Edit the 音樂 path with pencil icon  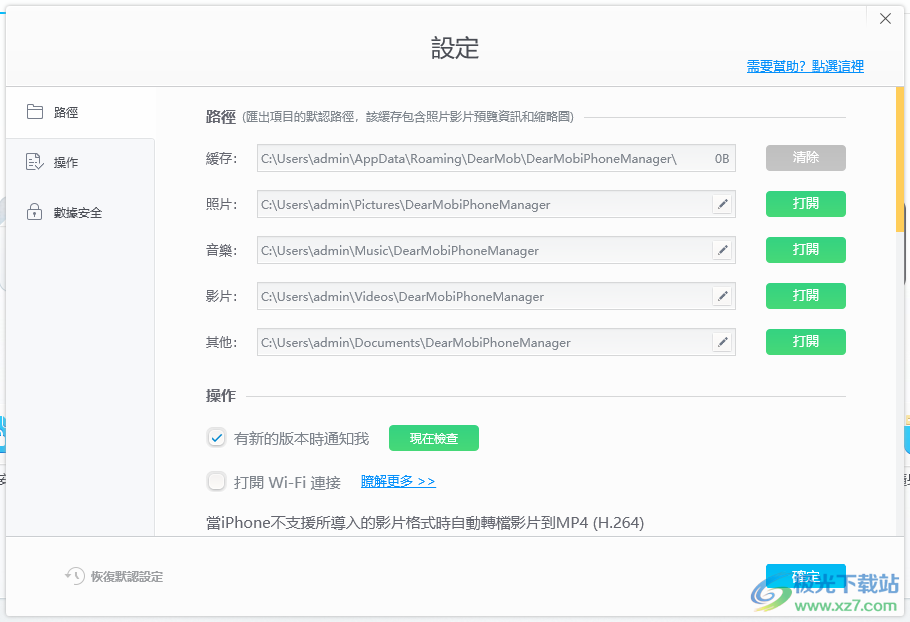(x=723, y=250)
